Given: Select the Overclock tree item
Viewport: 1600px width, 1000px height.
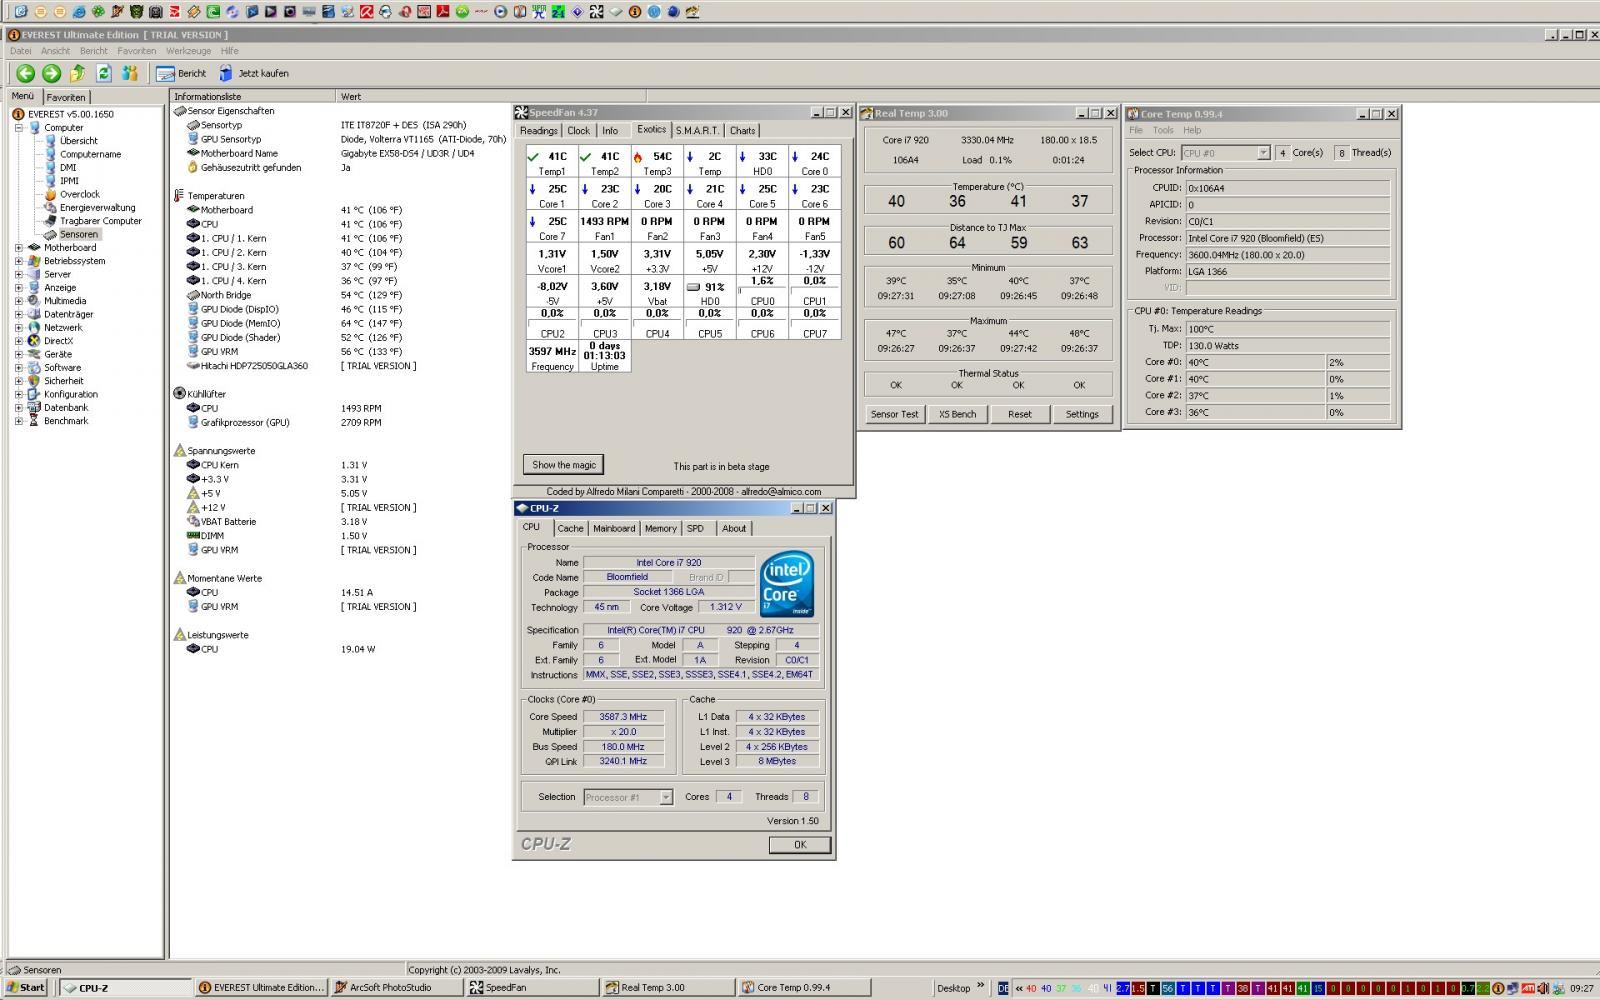Looking at the screenshot, I should click(80, 194).
